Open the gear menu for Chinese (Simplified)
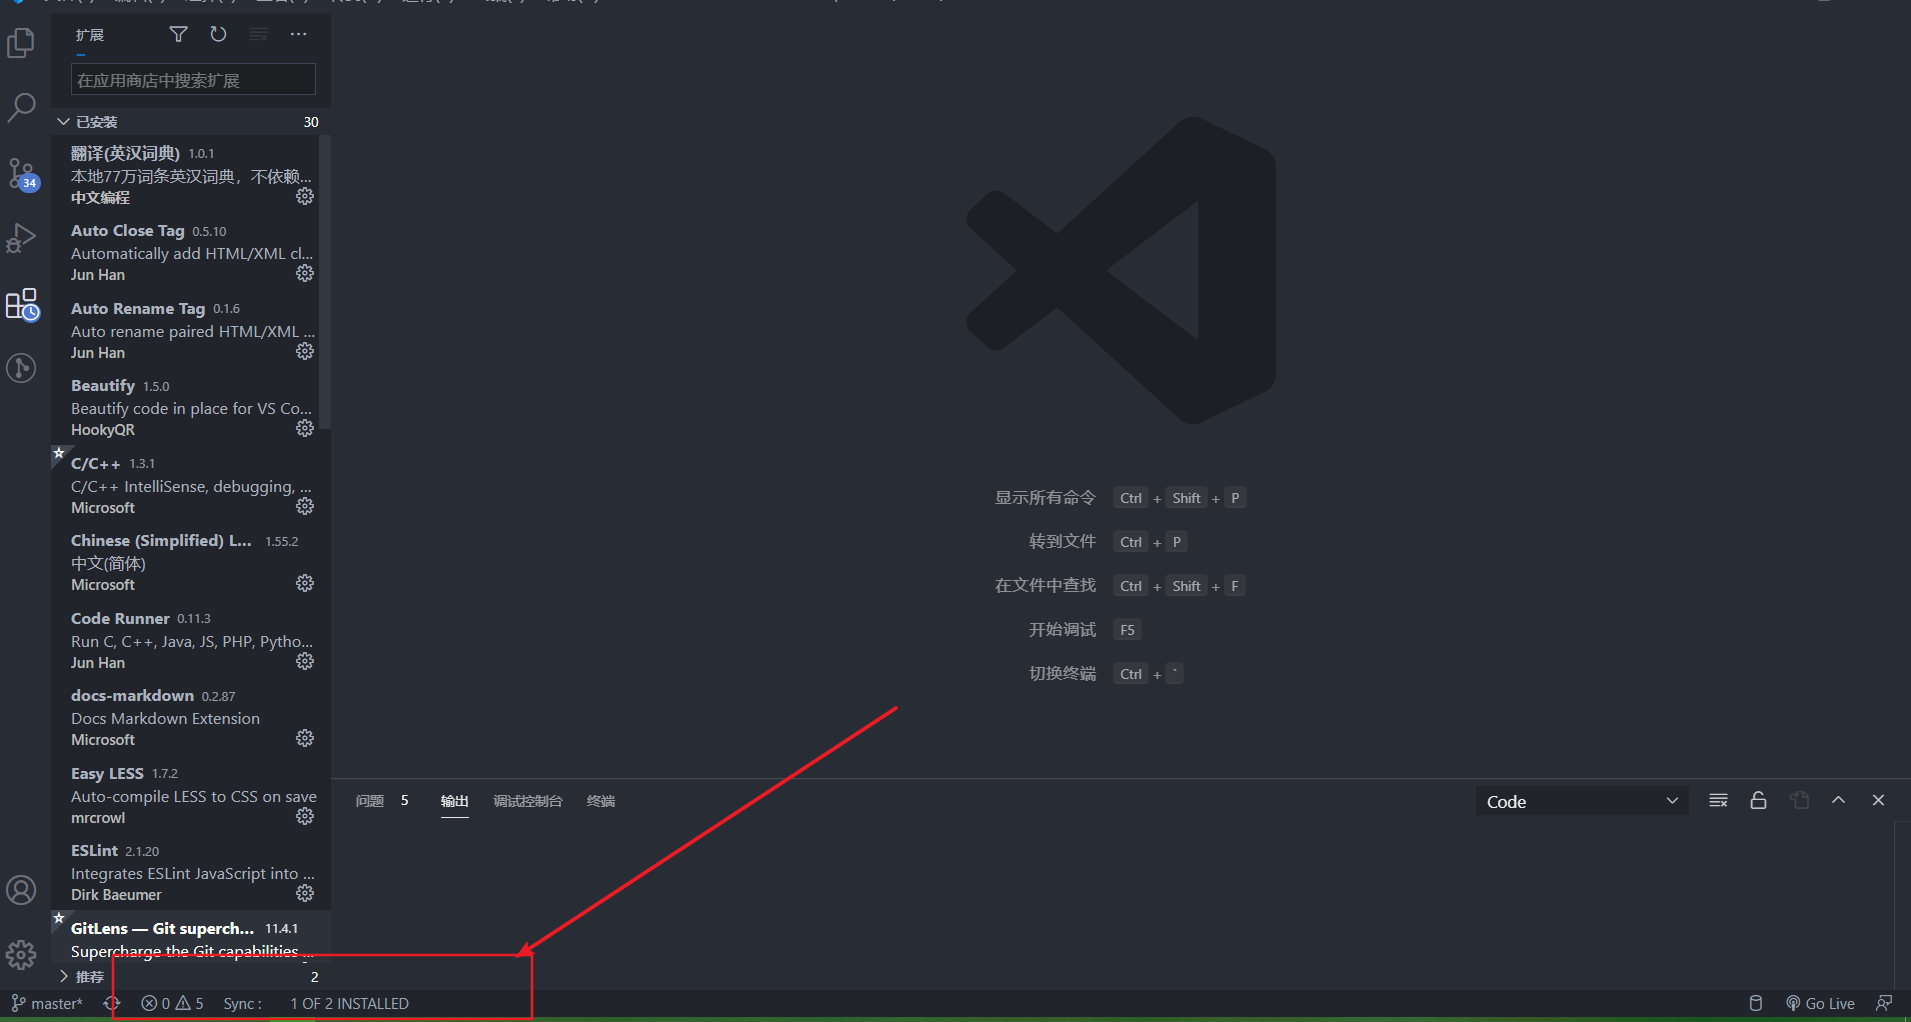Viewport: 1911px width, 1022px height. [x=305, y=583]
